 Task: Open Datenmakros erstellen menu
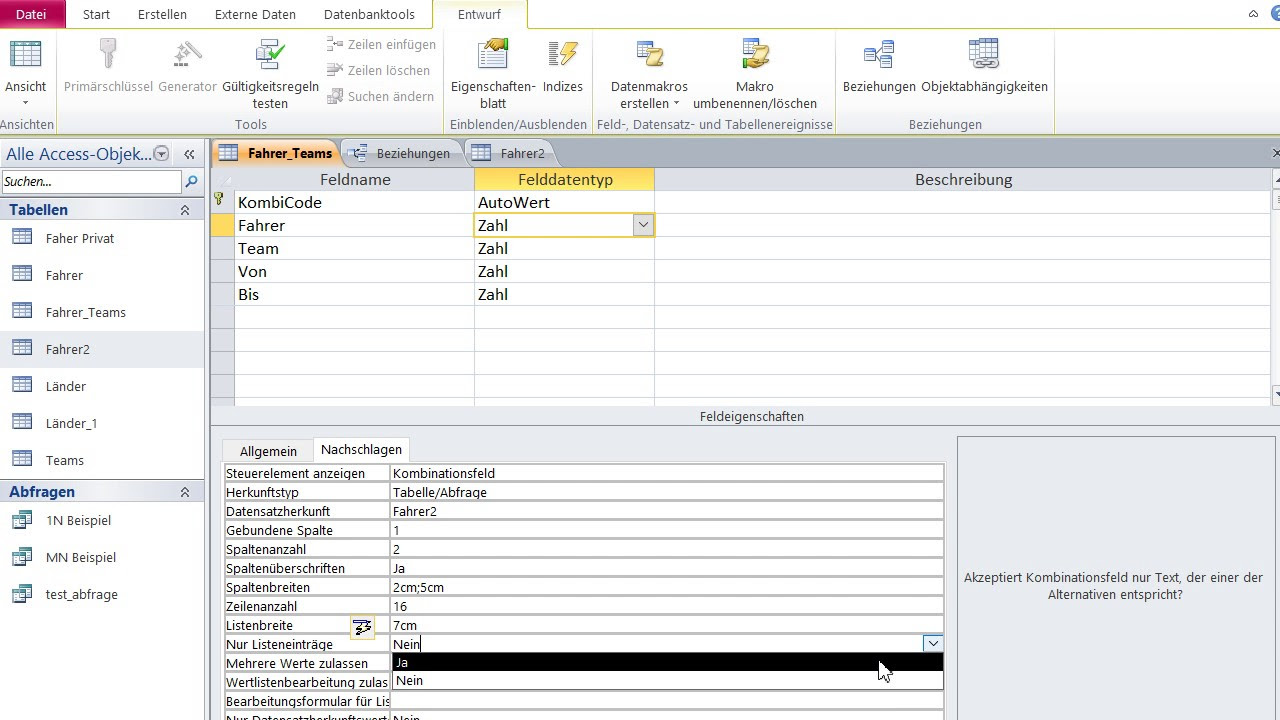coord(649,74)
